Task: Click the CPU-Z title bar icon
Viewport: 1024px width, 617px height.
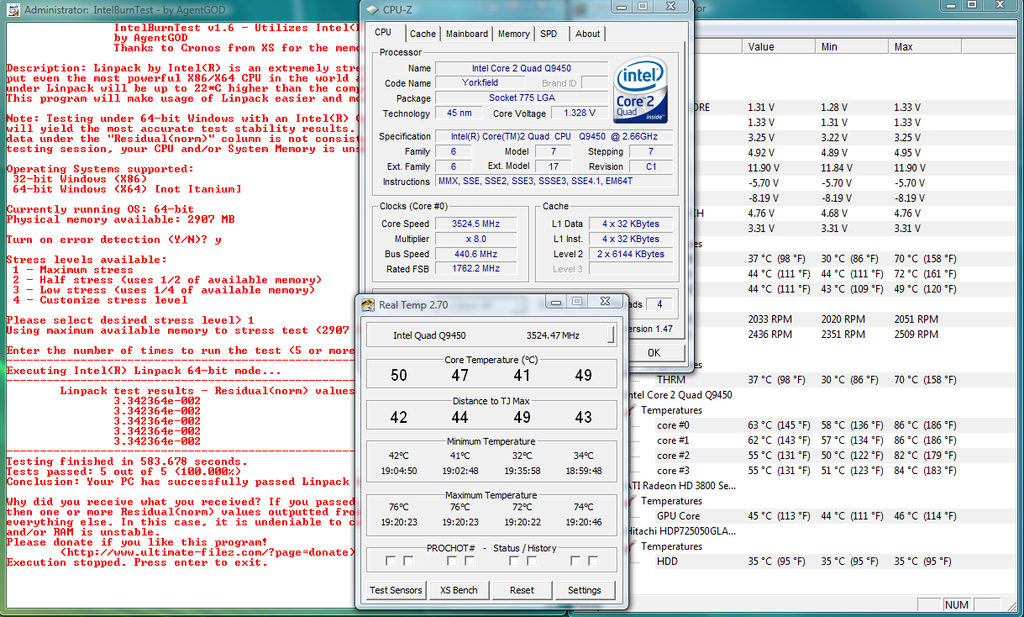Action: 372,10
